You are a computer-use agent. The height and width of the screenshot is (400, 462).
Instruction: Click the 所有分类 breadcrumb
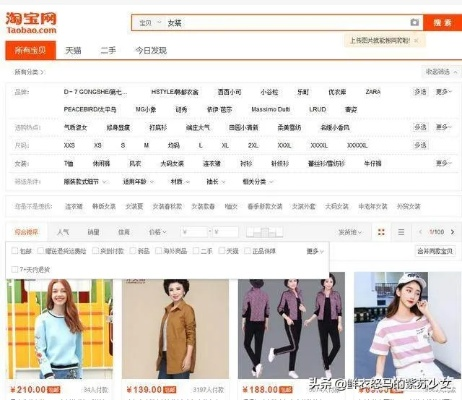coord(29,72)
